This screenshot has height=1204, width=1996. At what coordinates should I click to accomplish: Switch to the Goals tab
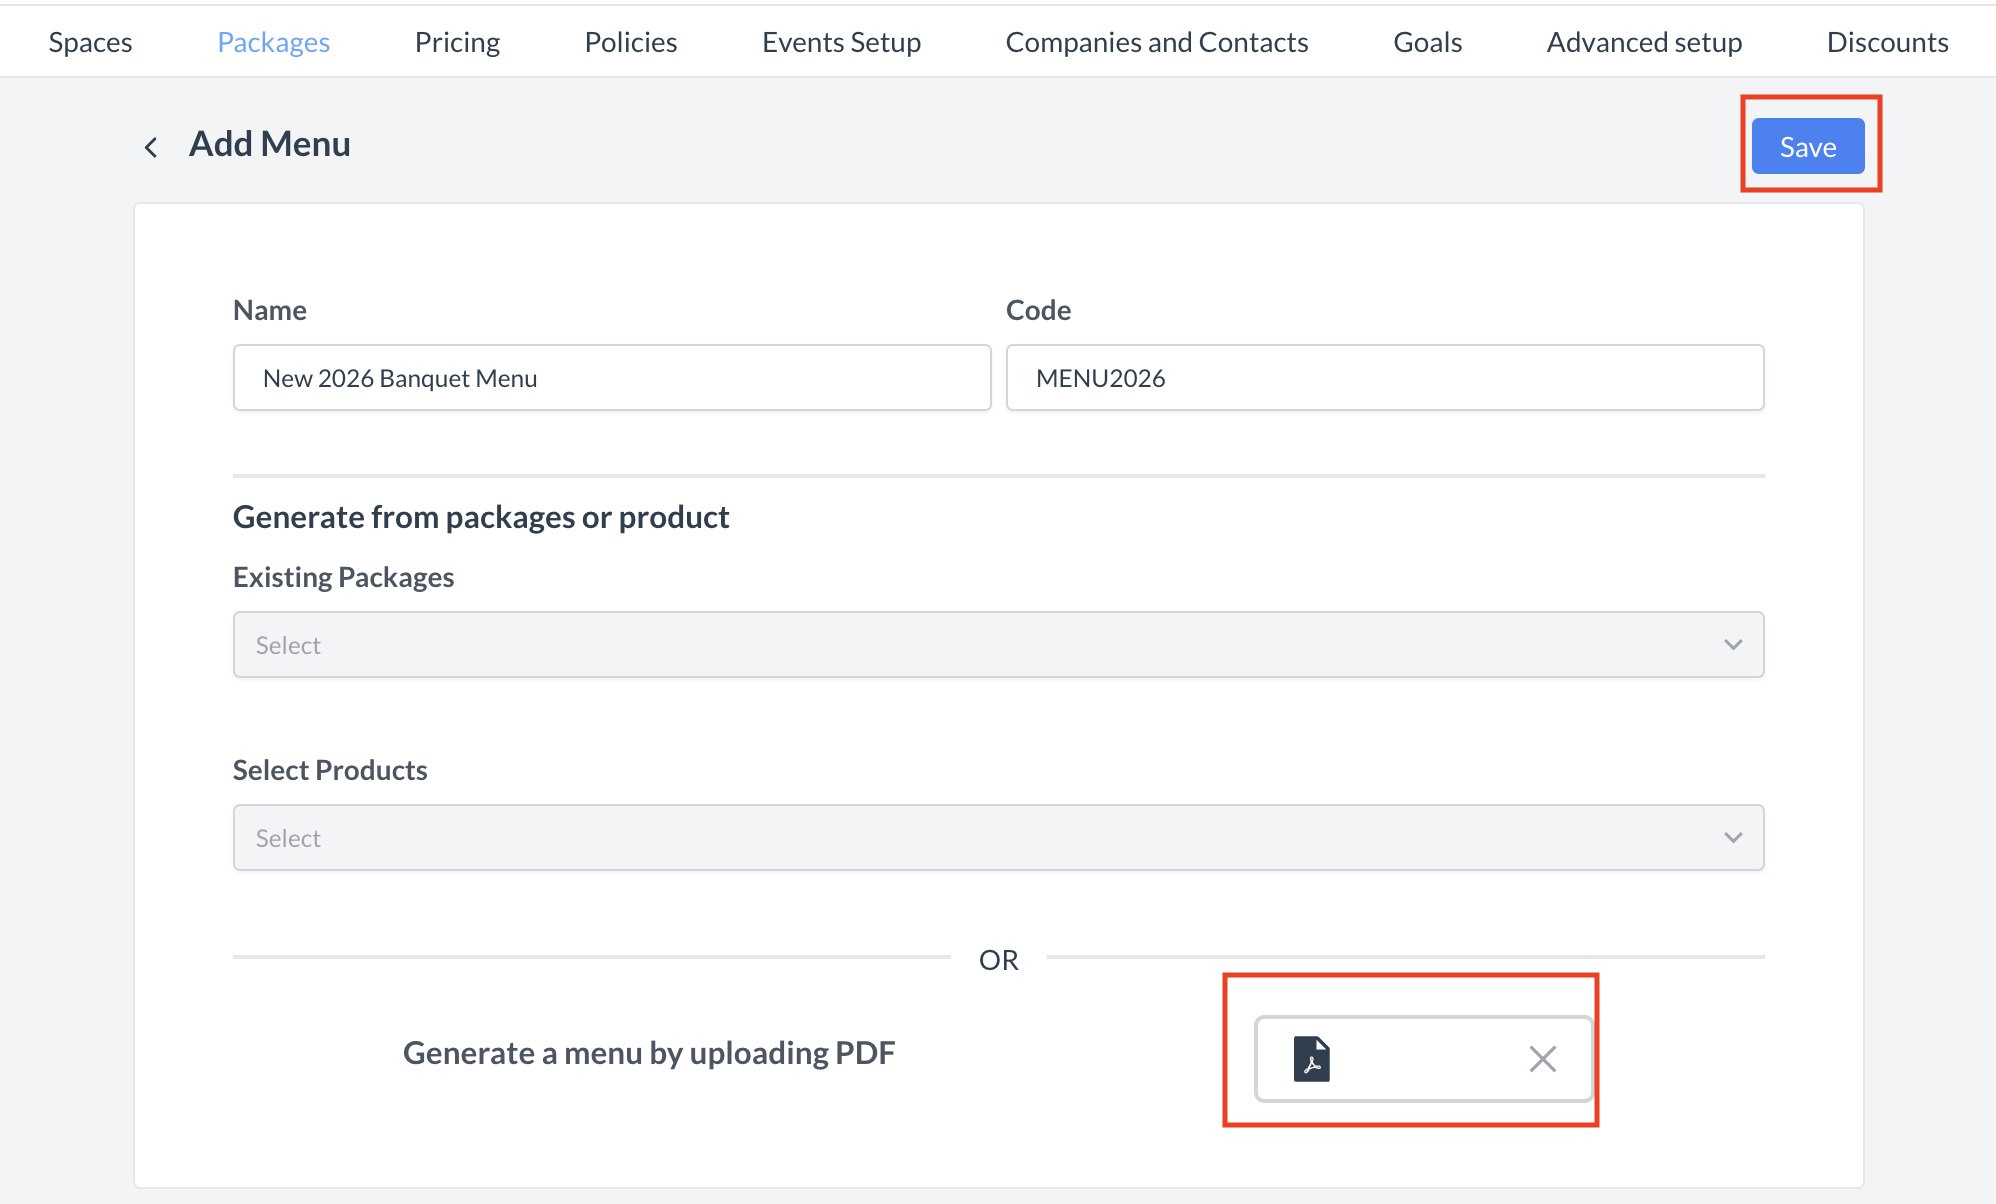click(1427, 42)
